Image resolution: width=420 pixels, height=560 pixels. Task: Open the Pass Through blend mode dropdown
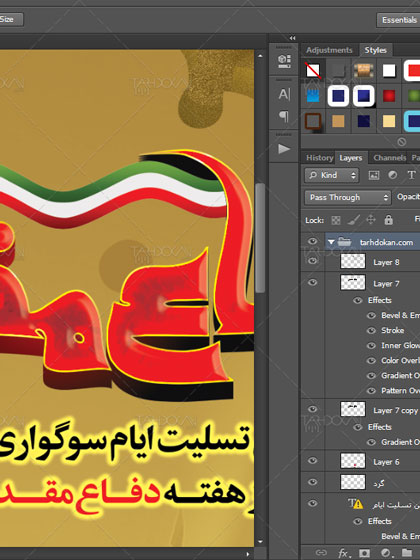(x=348, y=197)
